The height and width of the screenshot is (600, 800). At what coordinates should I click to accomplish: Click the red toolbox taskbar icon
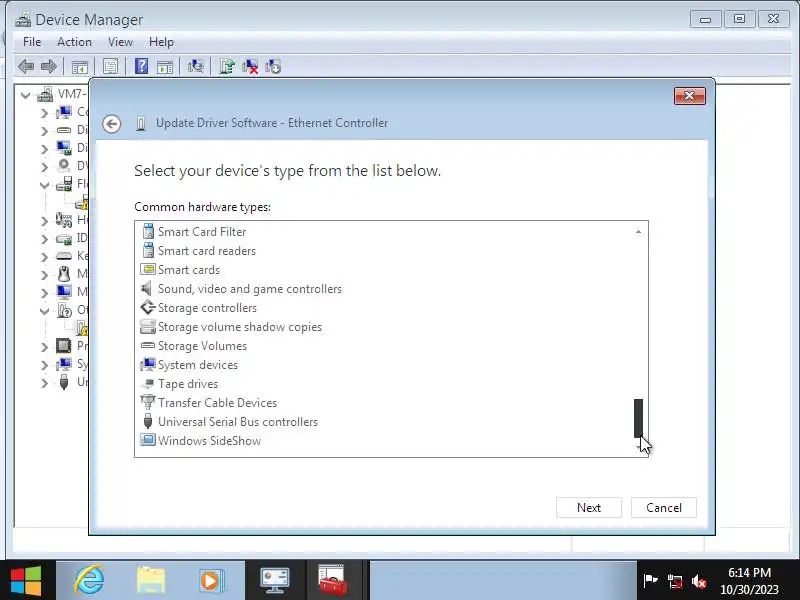click(333, 580)
